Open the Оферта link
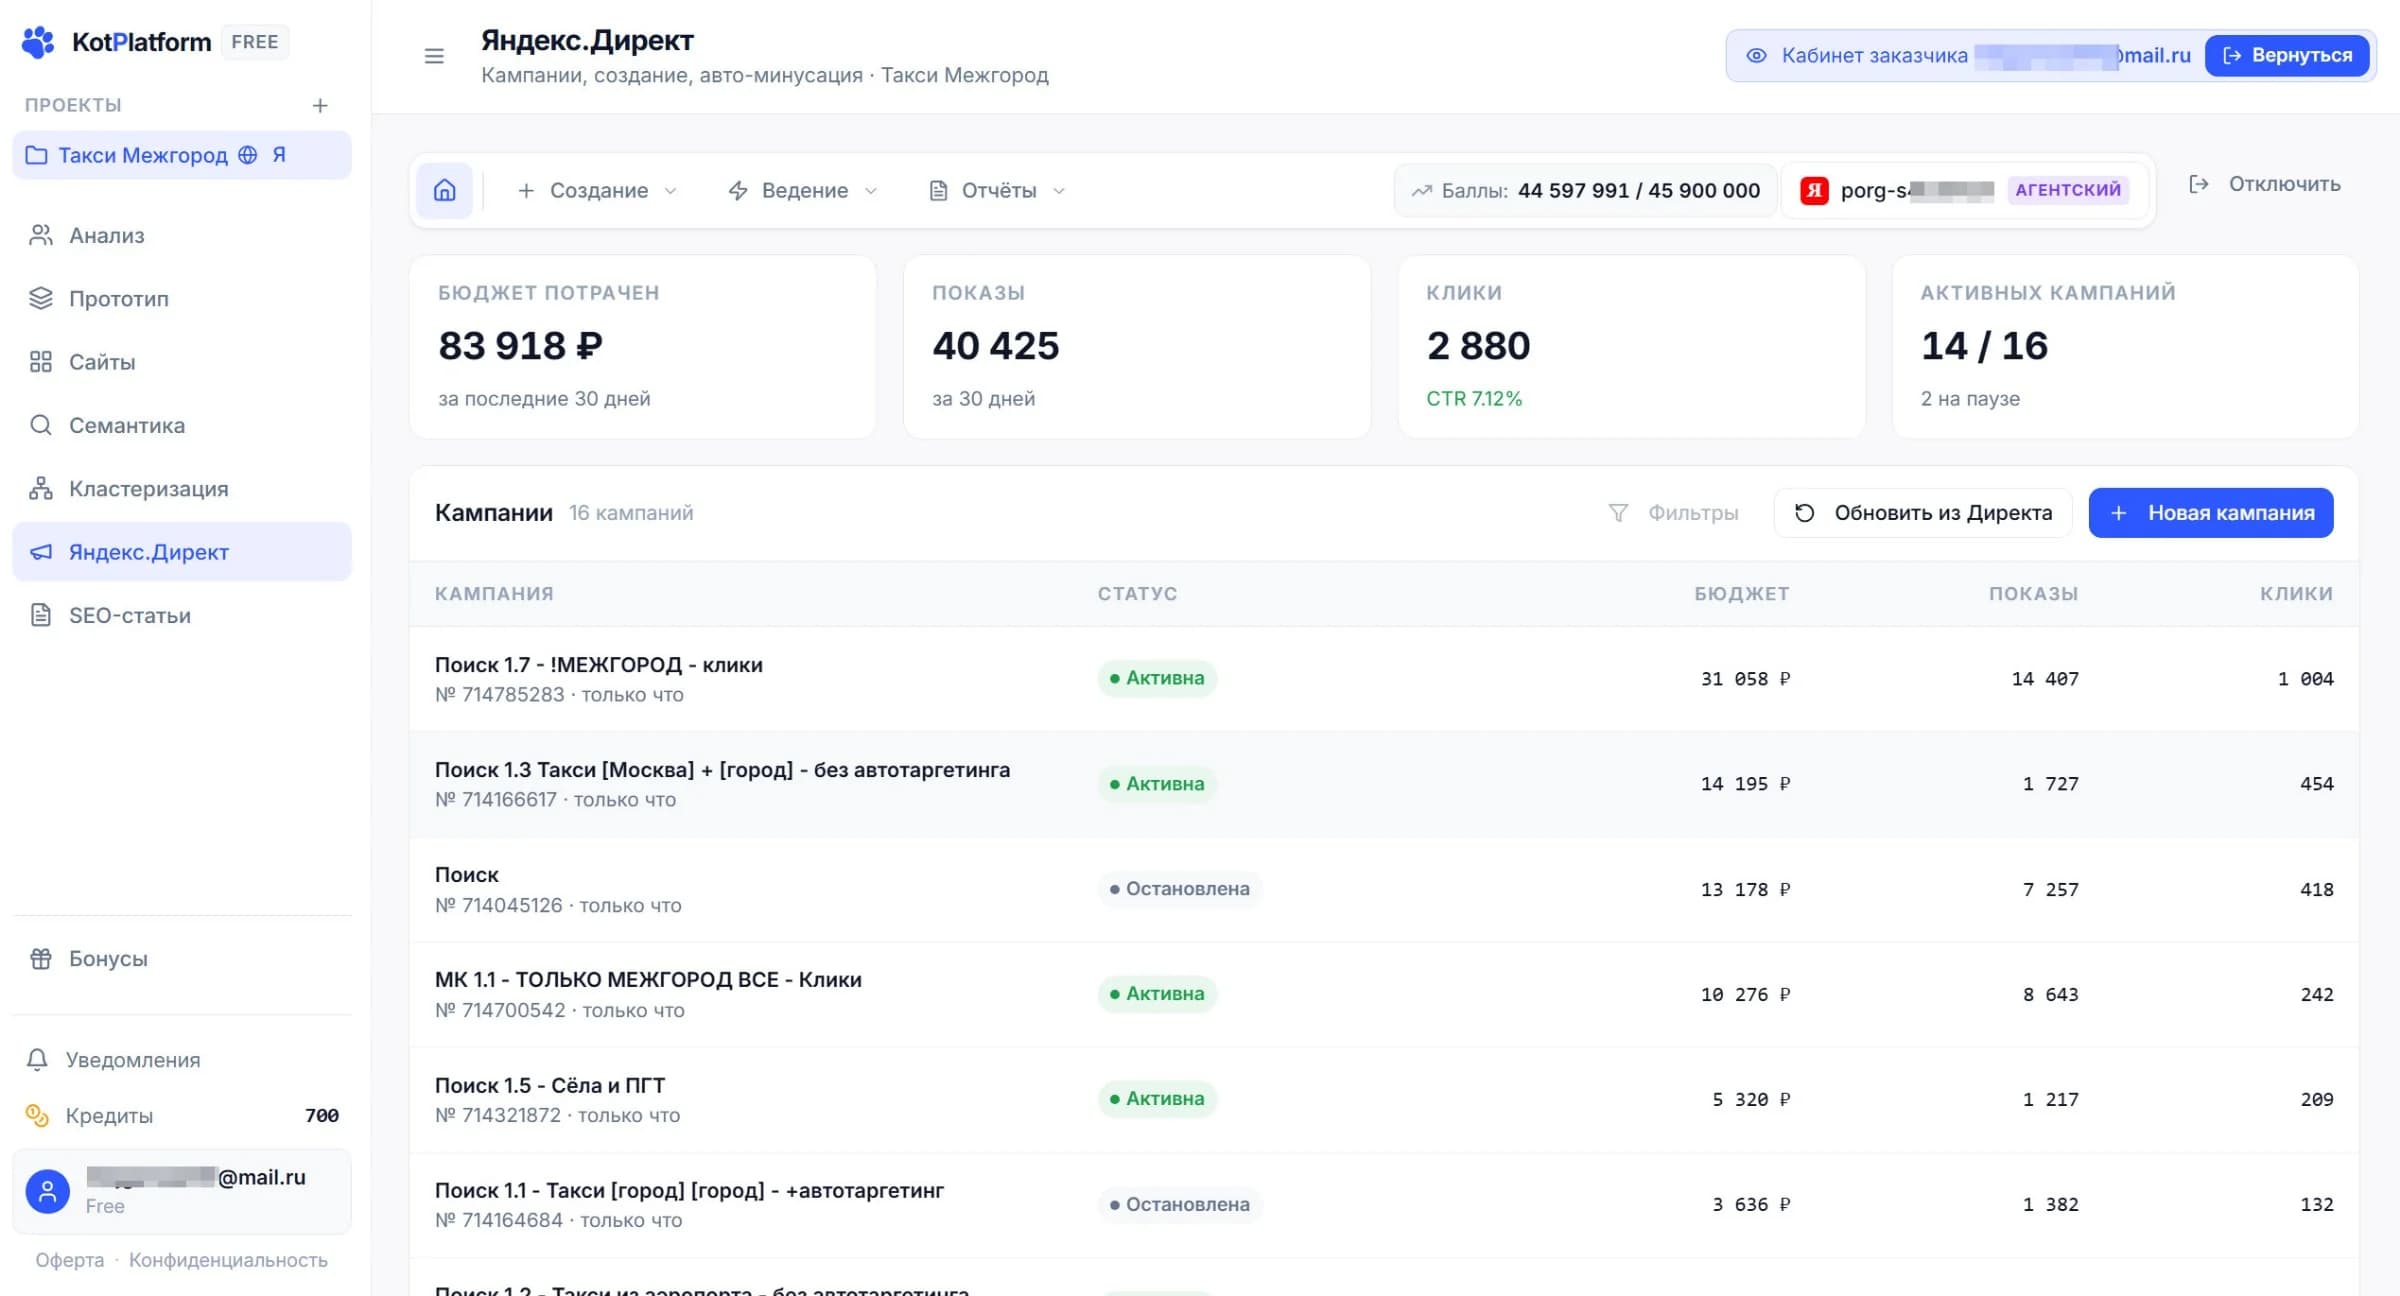 [x=70, y=1260]
